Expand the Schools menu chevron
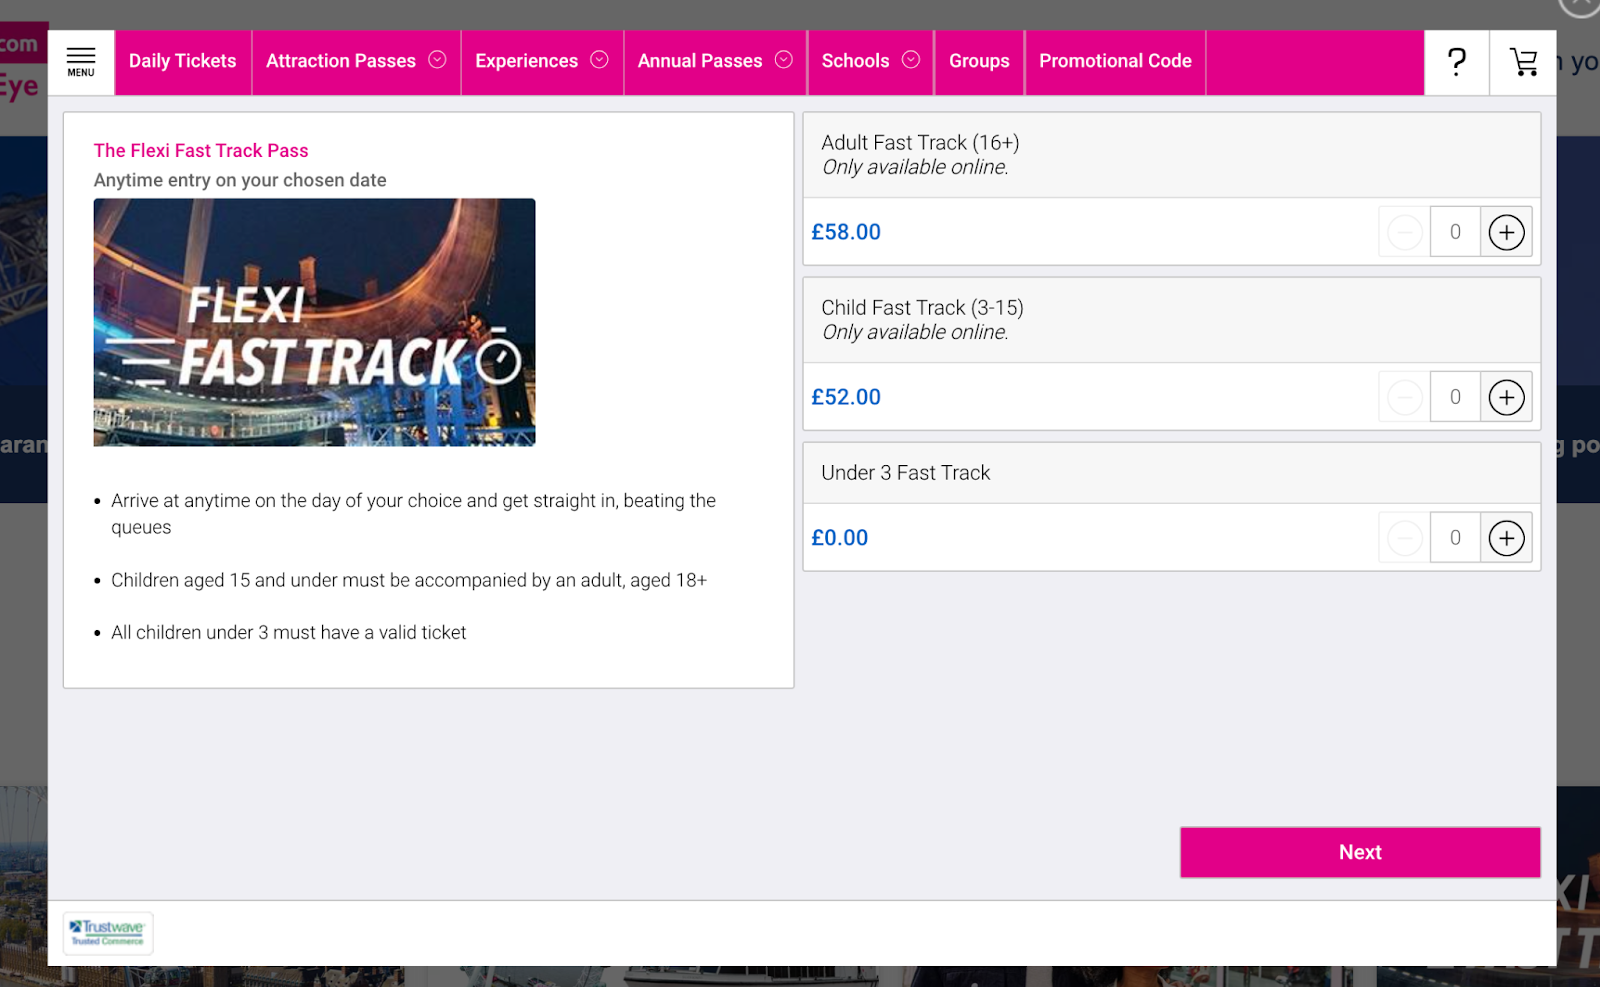Viewport: 1600px width, 987px height. [x=911, y=60]
